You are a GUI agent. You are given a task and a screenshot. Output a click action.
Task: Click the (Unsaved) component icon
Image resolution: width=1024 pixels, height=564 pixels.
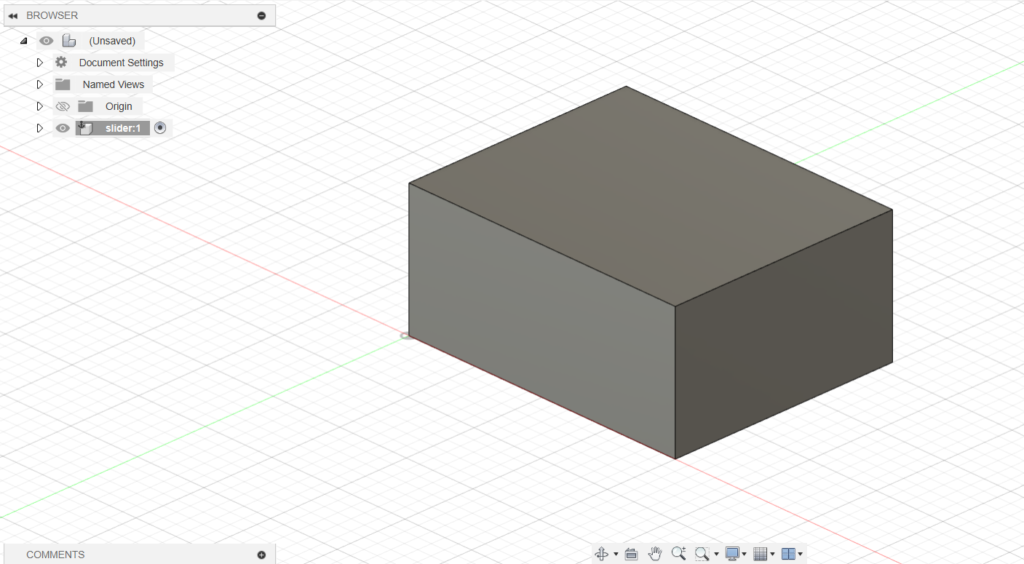click(x=69, y=40)
